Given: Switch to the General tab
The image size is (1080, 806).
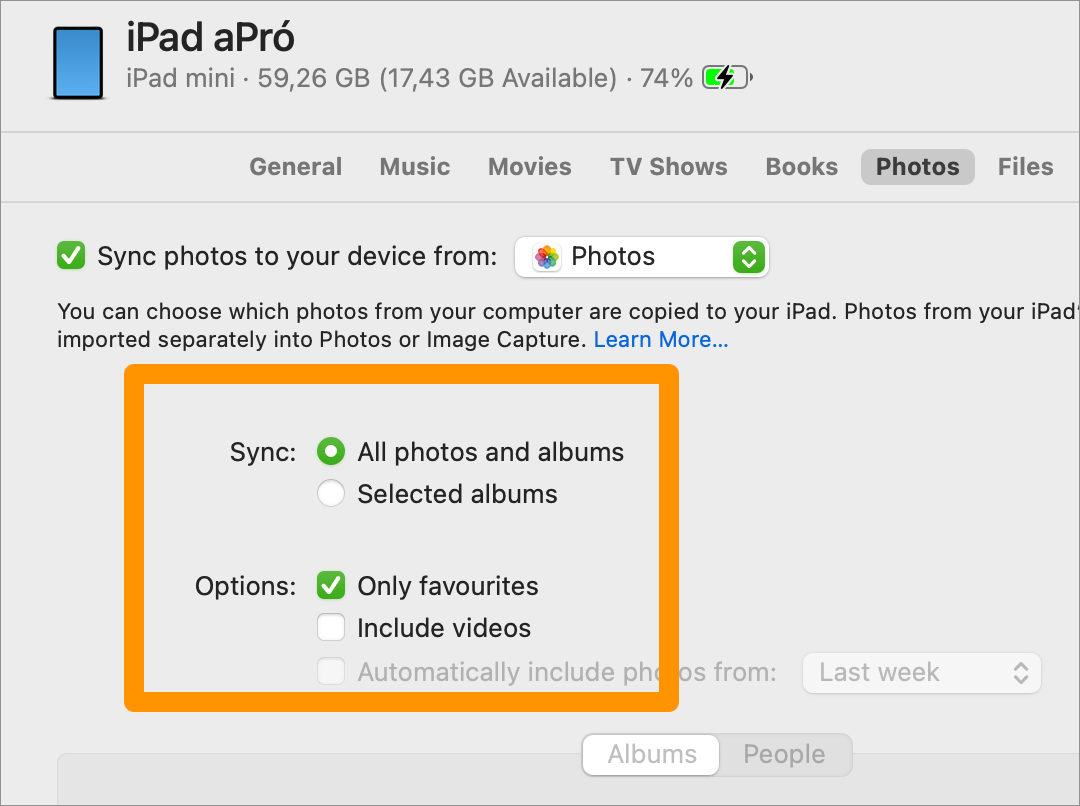Looking at the screenshot, I should click(295, 167).
